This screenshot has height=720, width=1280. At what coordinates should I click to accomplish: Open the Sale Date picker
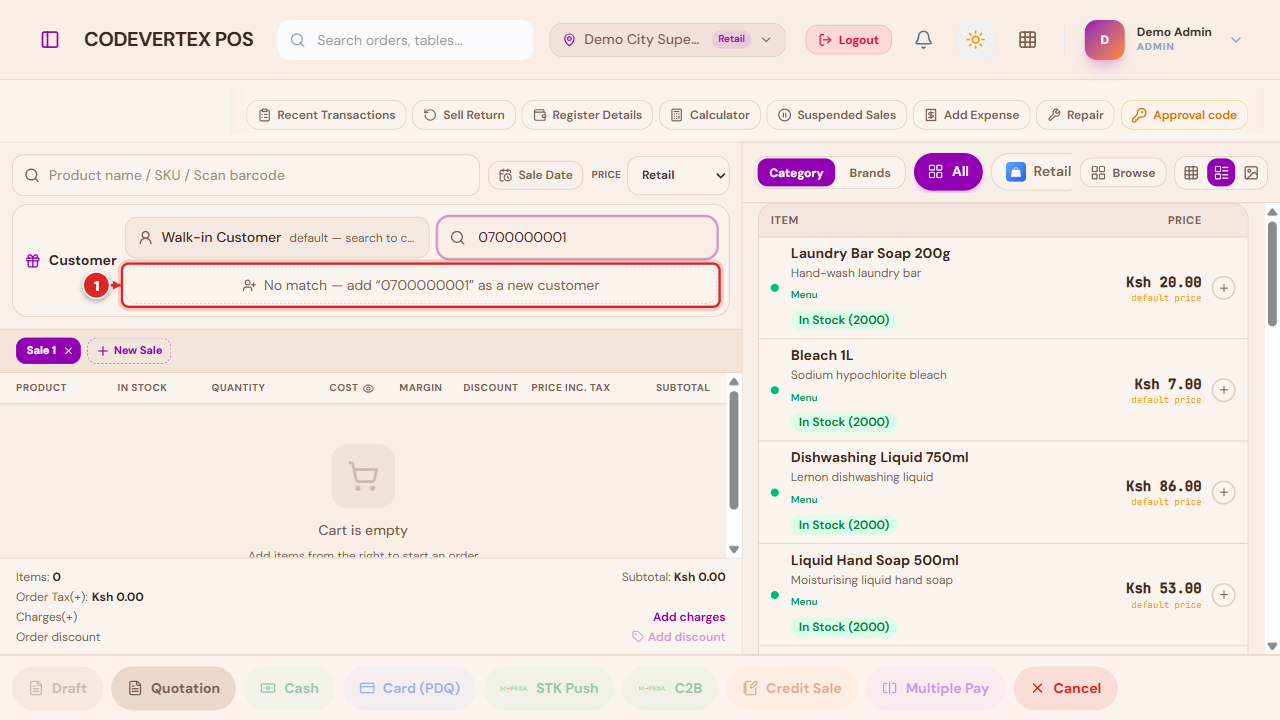tap(535, 175)
